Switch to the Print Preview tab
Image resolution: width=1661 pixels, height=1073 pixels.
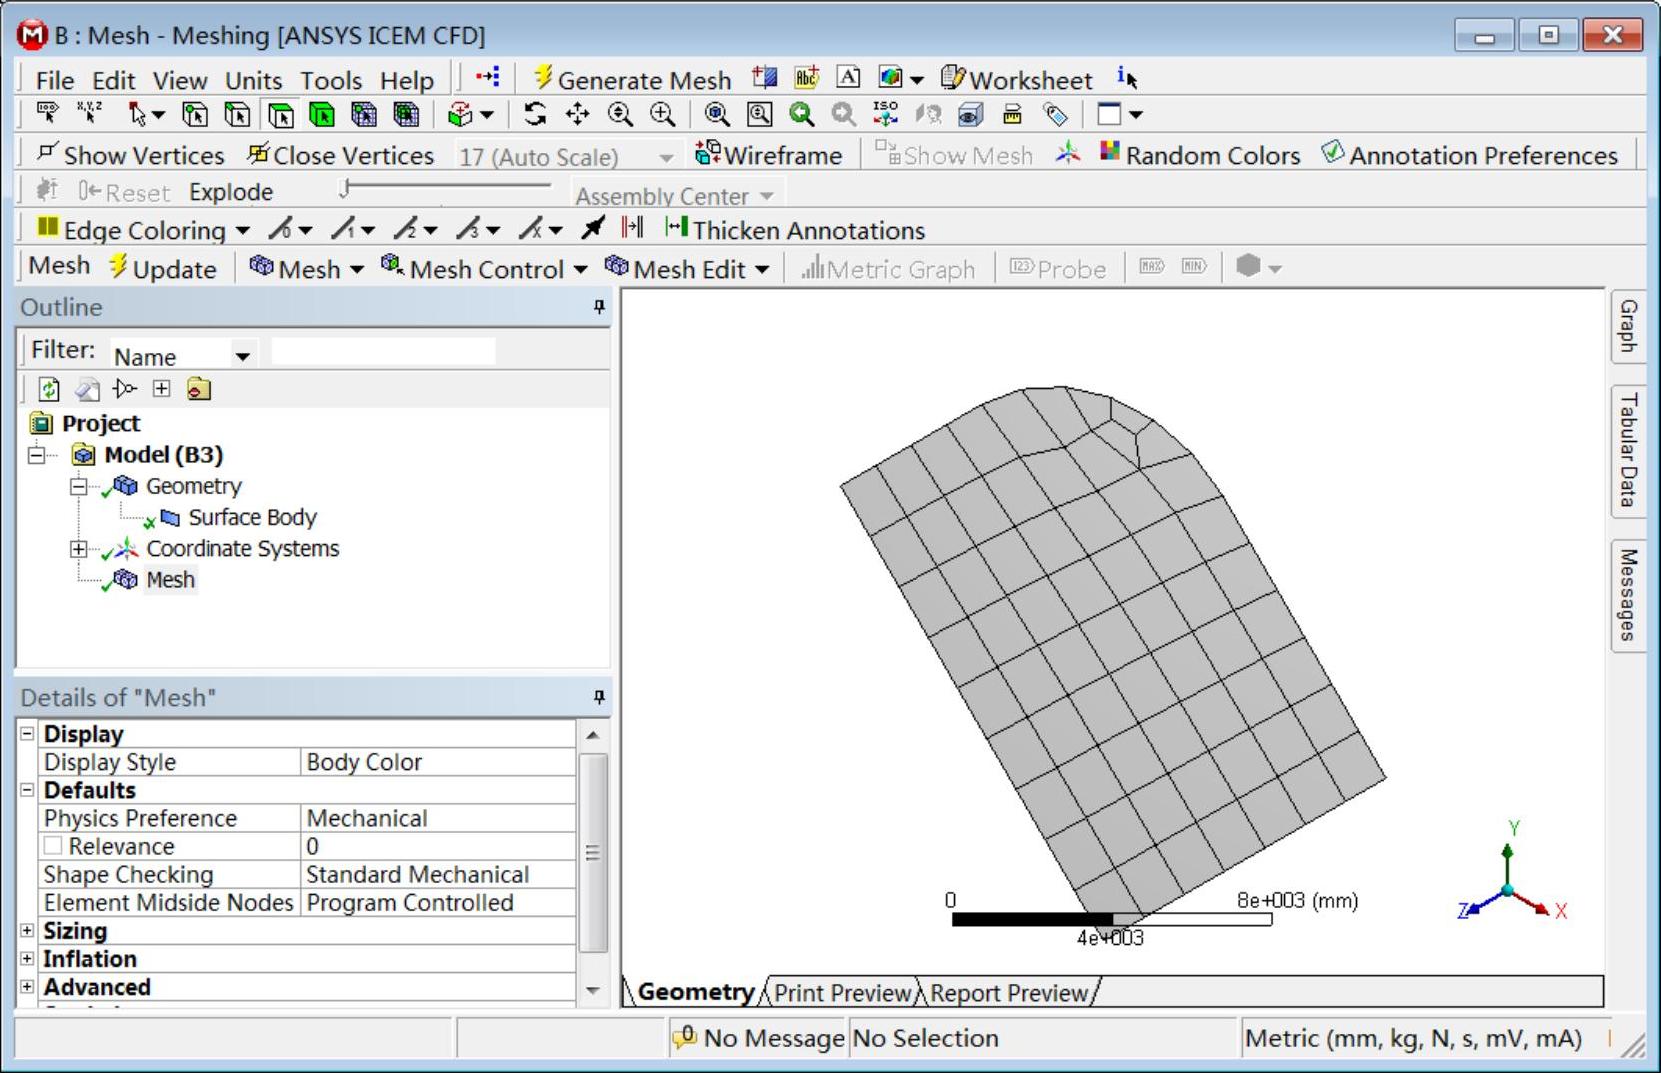point(841,993)
